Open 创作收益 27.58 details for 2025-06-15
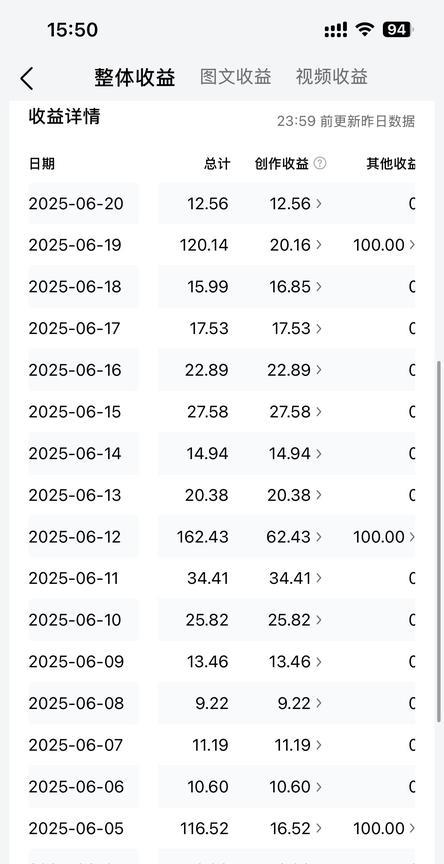 [x=296, y=412]
